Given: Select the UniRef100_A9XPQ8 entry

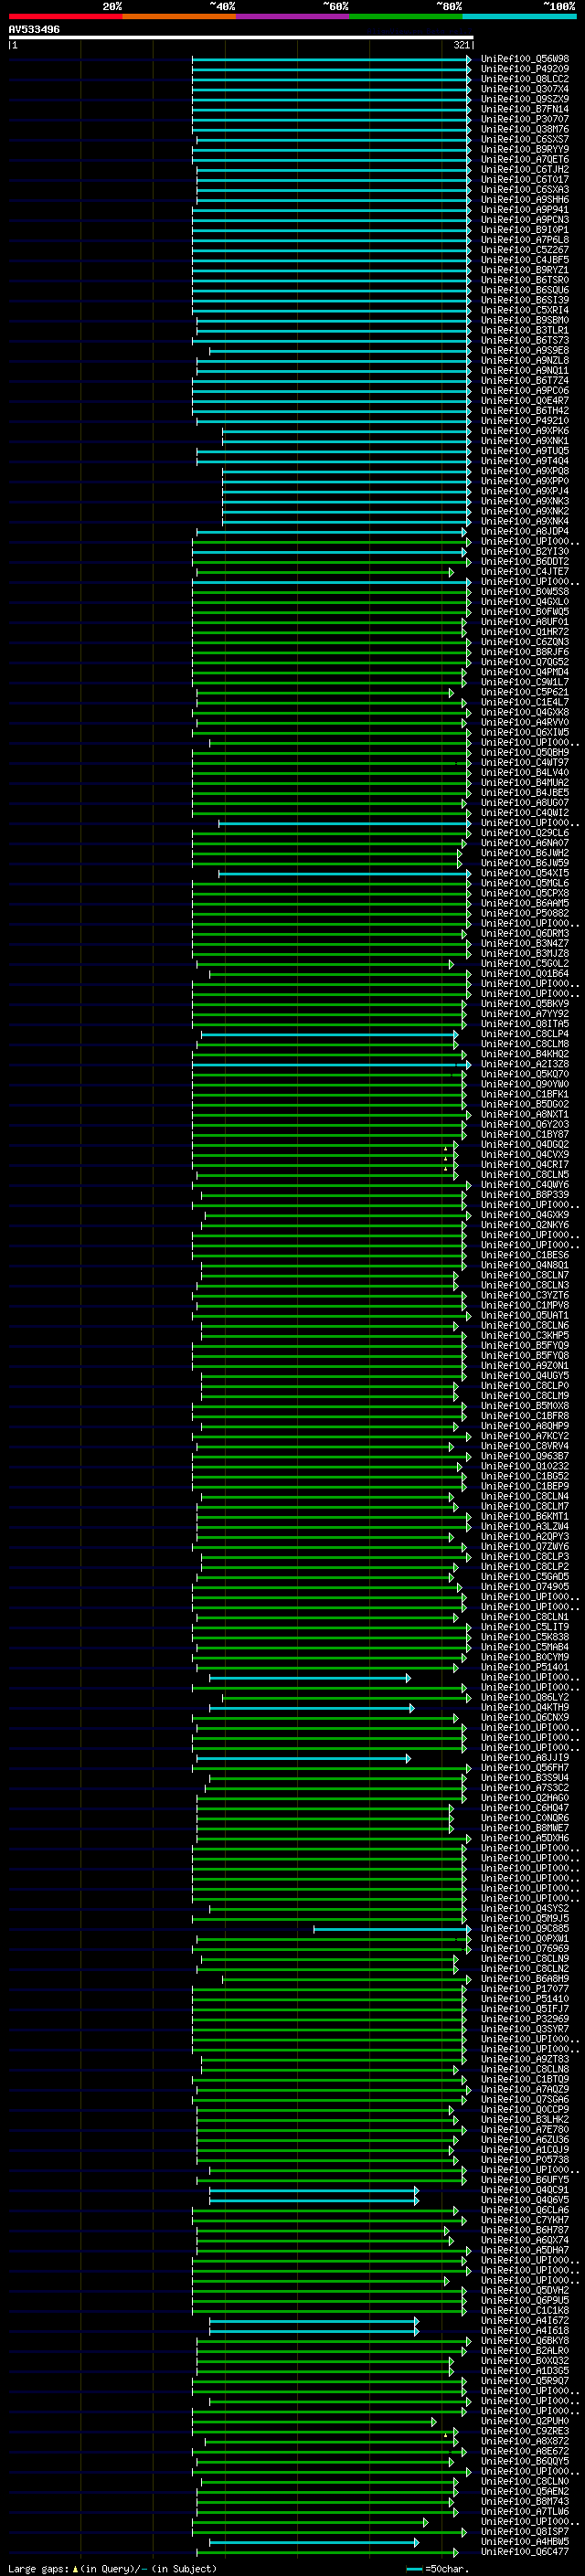Looking at the screenshot, I should (525, 471).
